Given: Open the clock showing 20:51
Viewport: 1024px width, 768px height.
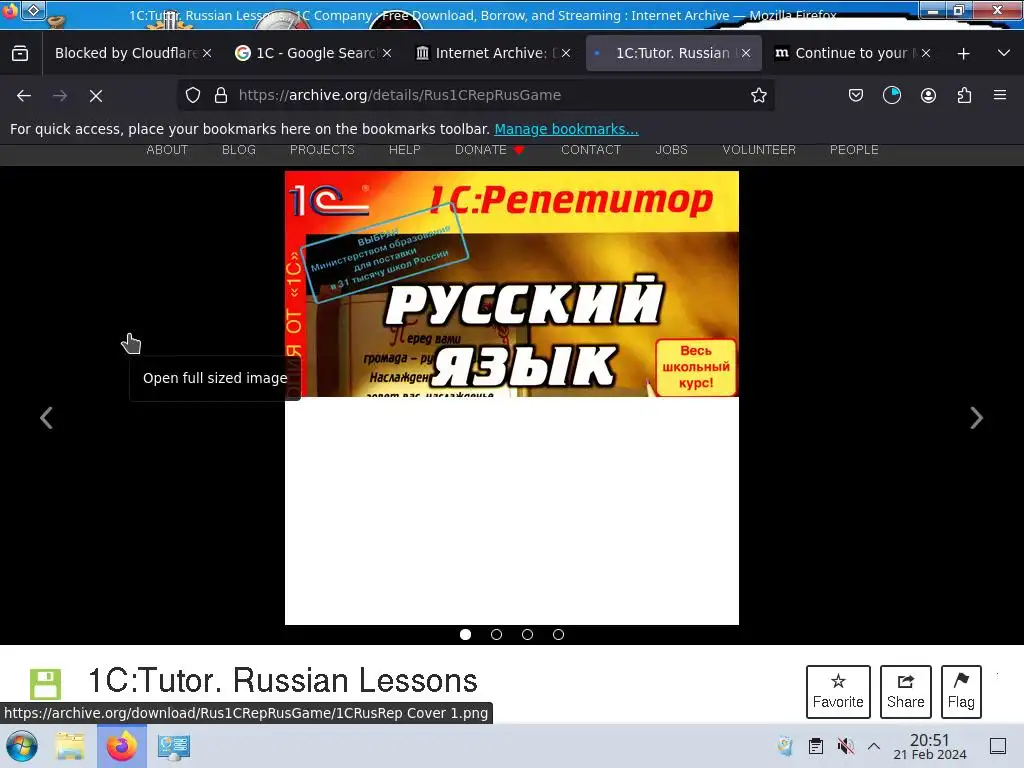Looking at the screenshot, I should tap(929, 746).
